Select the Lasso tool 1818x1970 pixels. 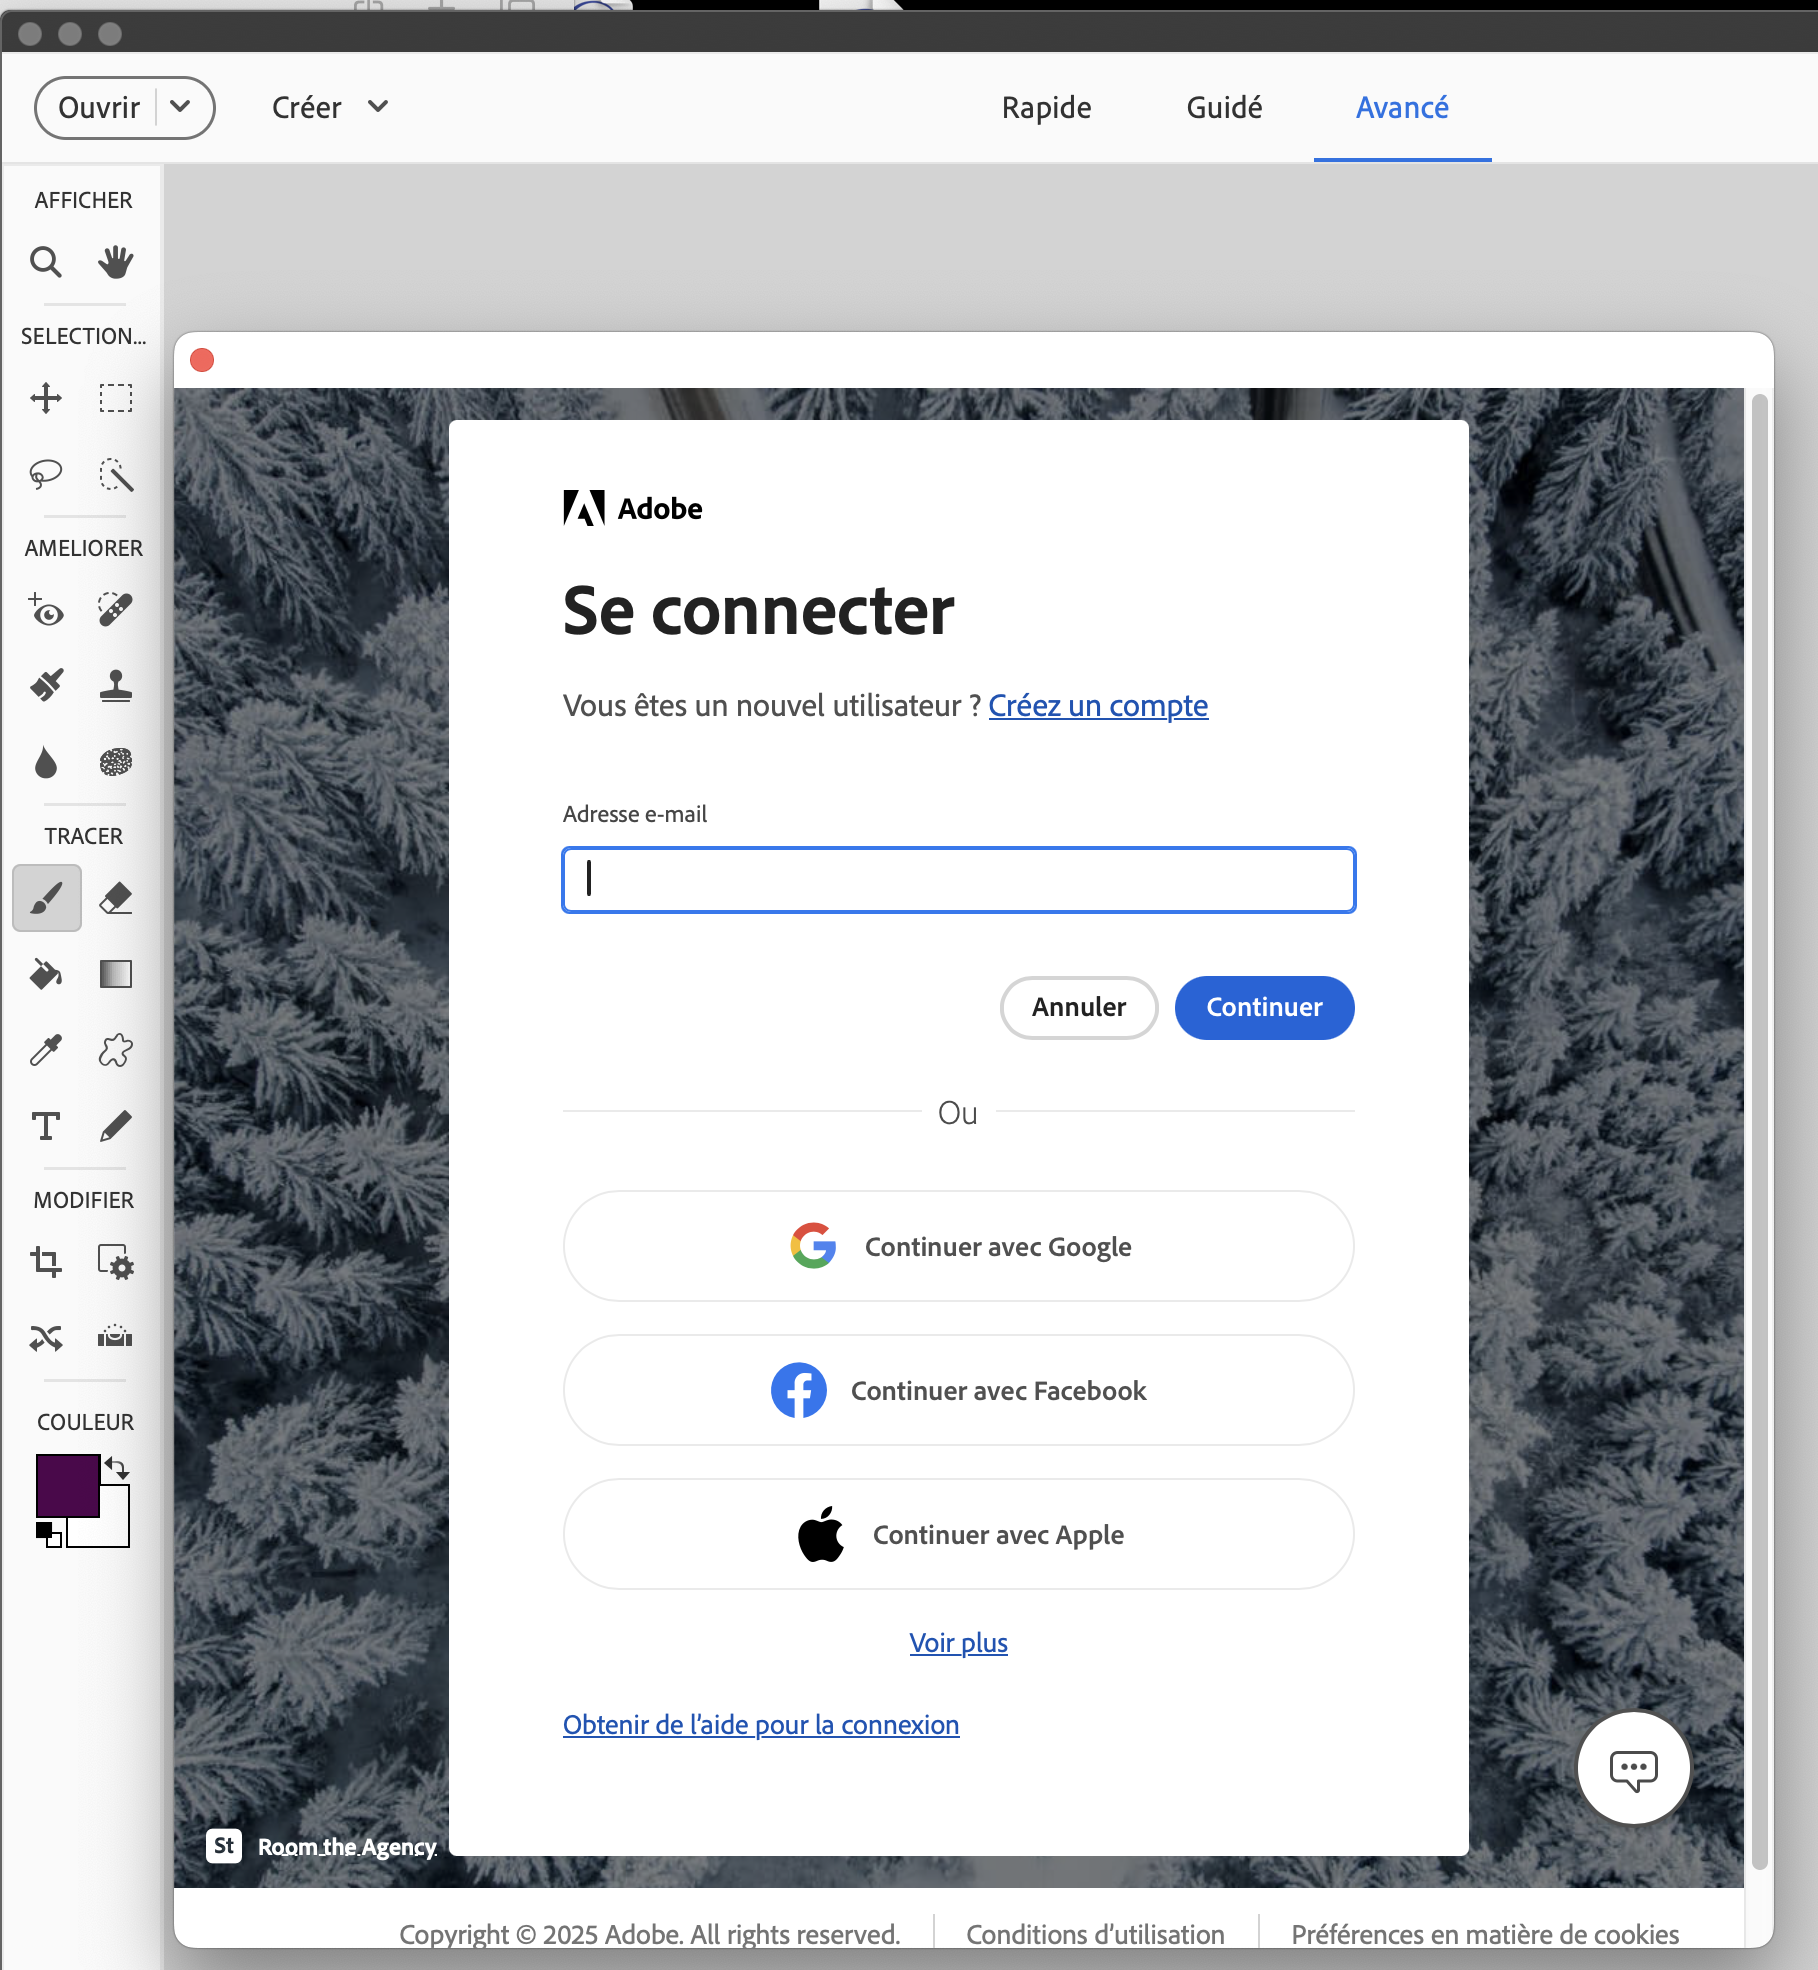click(46, 474)
